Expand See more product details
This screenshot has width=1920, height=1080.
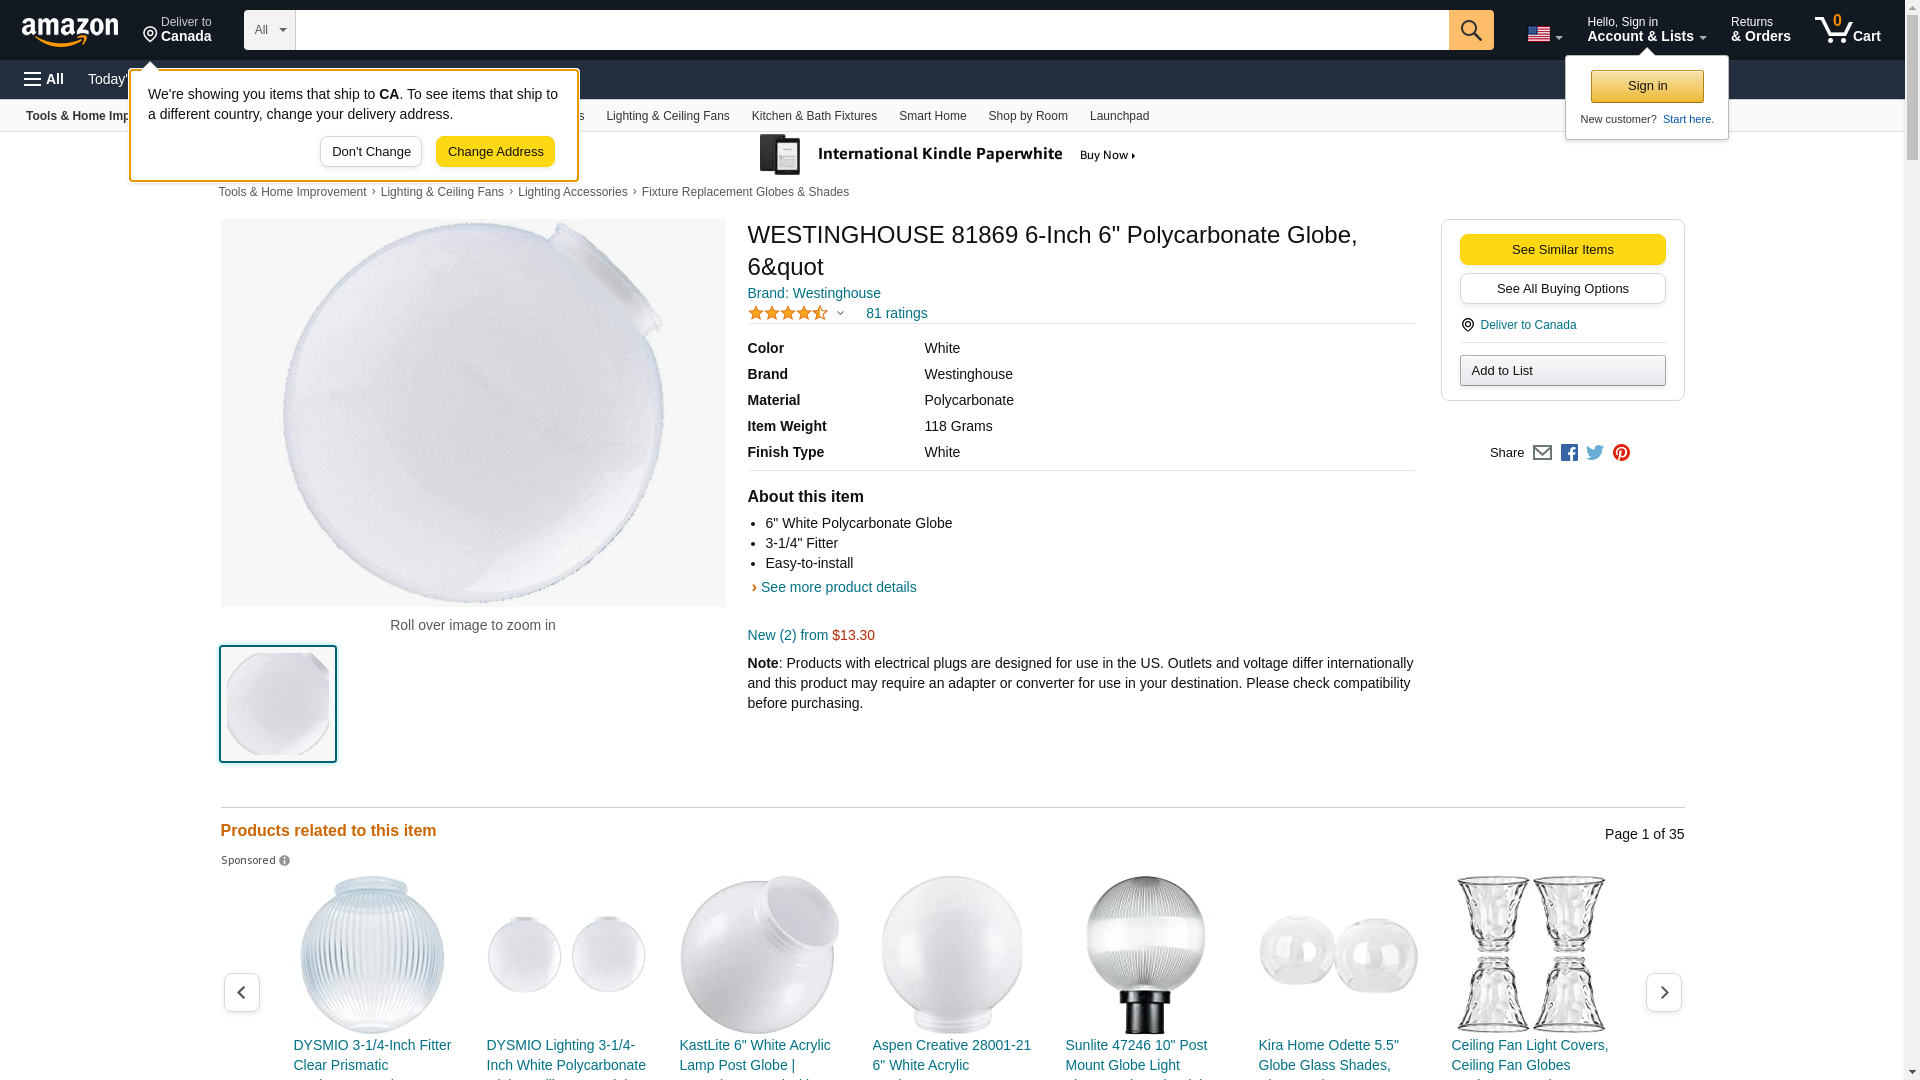click(x=838, y=587)
